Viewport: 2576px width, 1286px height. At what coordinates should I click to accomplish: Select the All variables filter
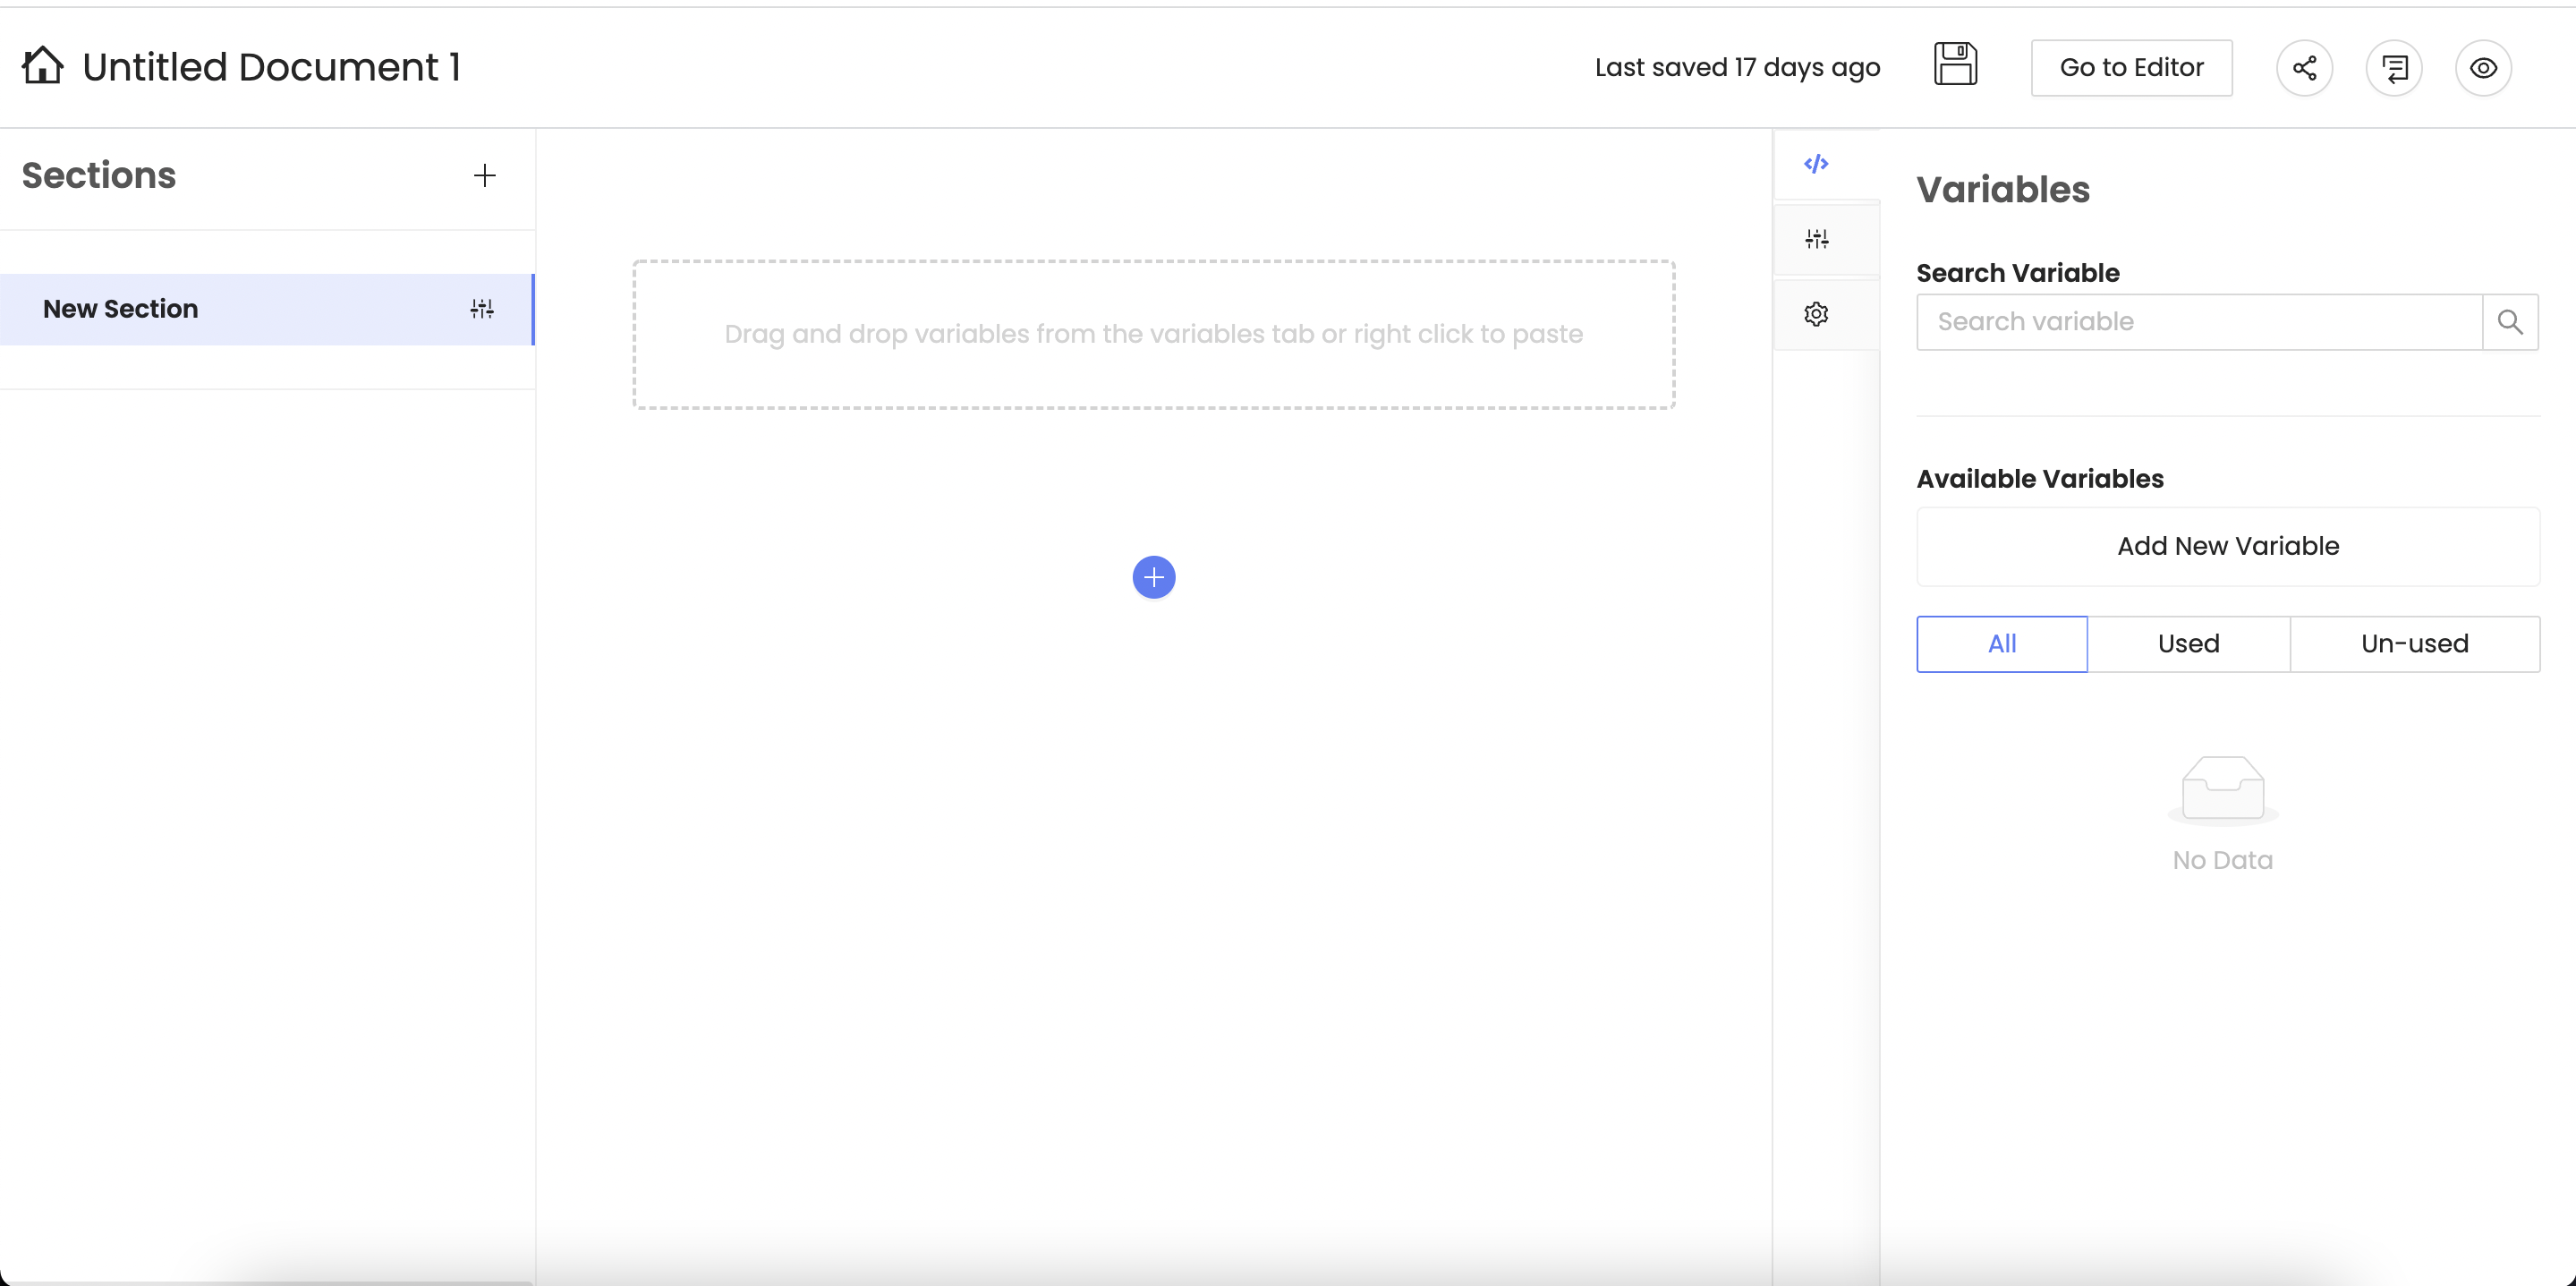[x=2001, y=644]
